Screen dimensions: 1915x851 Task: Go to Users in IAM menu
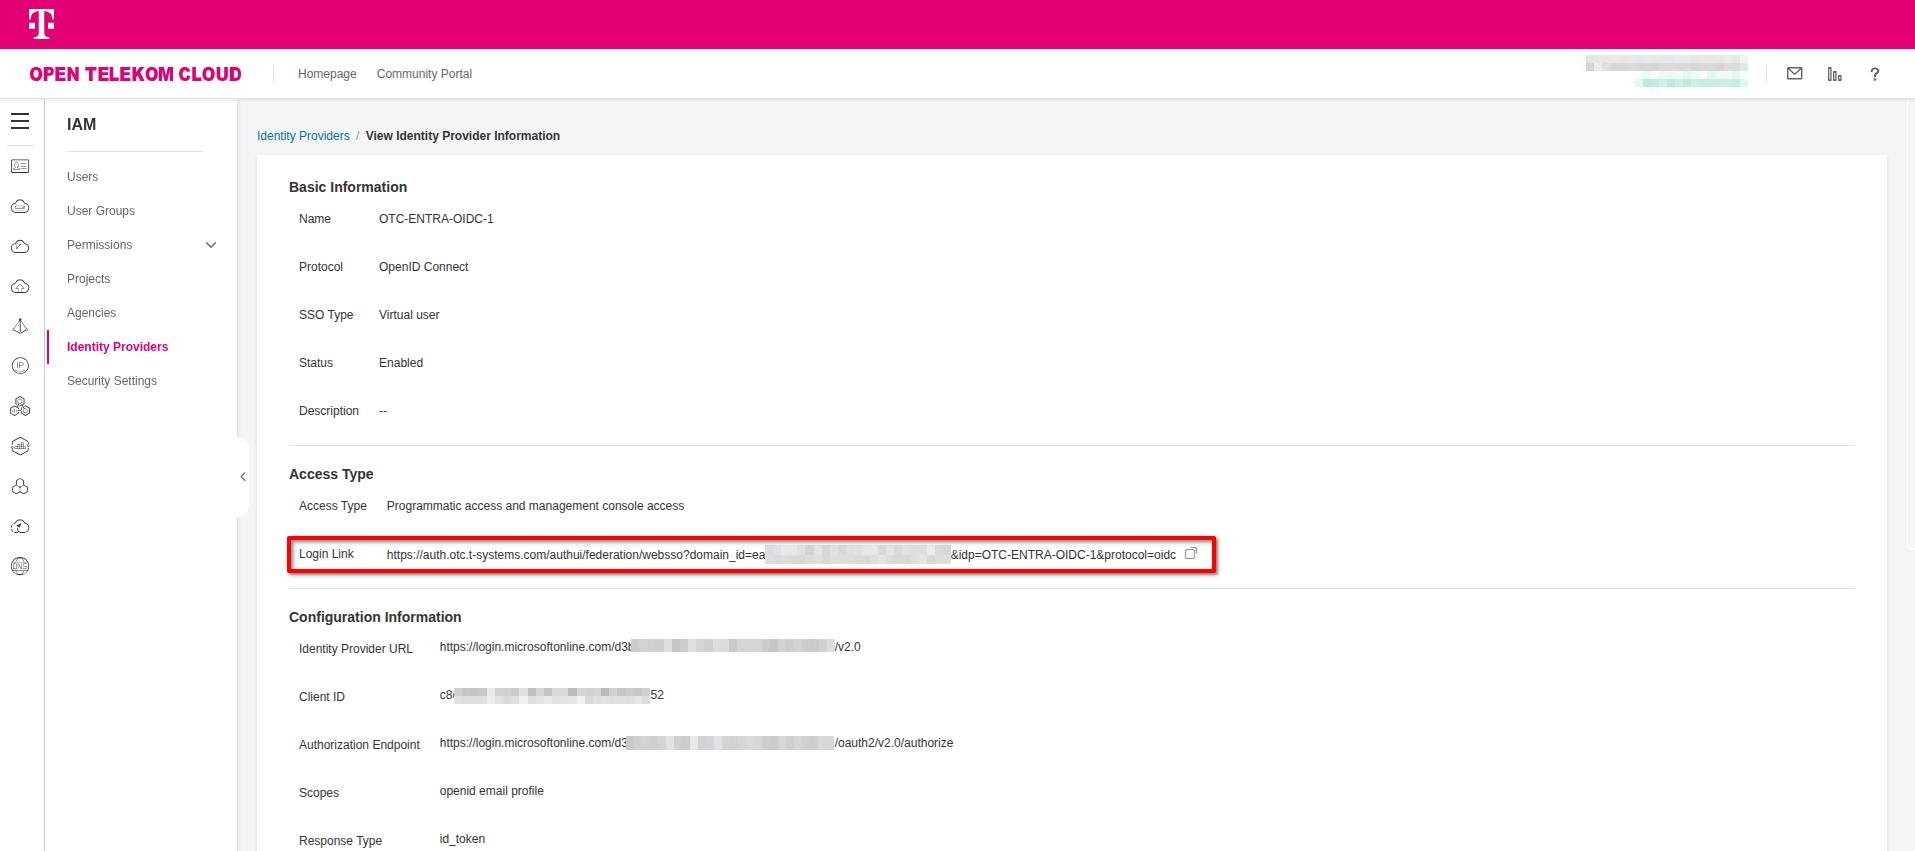point(83,177)
